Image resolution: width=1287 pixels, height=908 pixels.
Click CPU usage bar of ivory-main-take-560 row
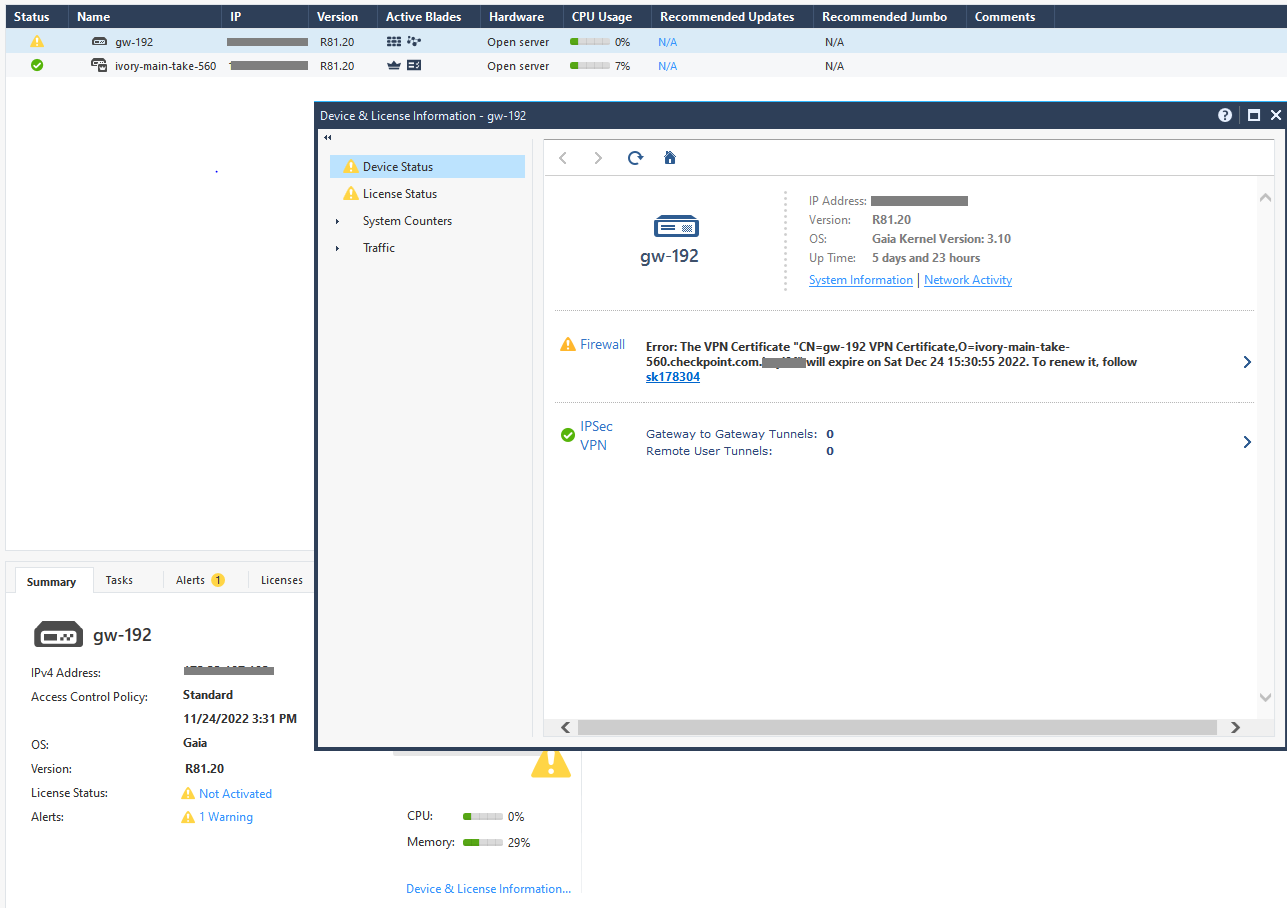click(590, 66)
